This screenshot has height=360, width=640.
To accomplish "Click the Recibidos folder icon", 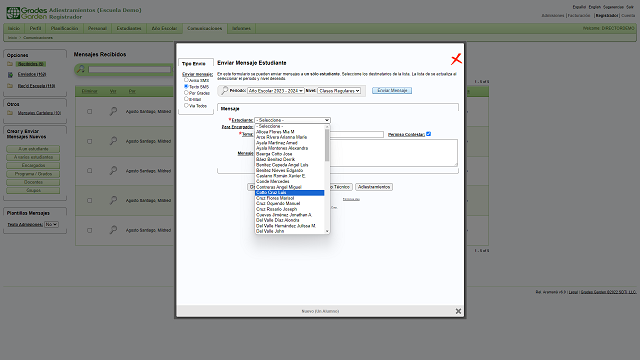I will click(x=10, y=64).
